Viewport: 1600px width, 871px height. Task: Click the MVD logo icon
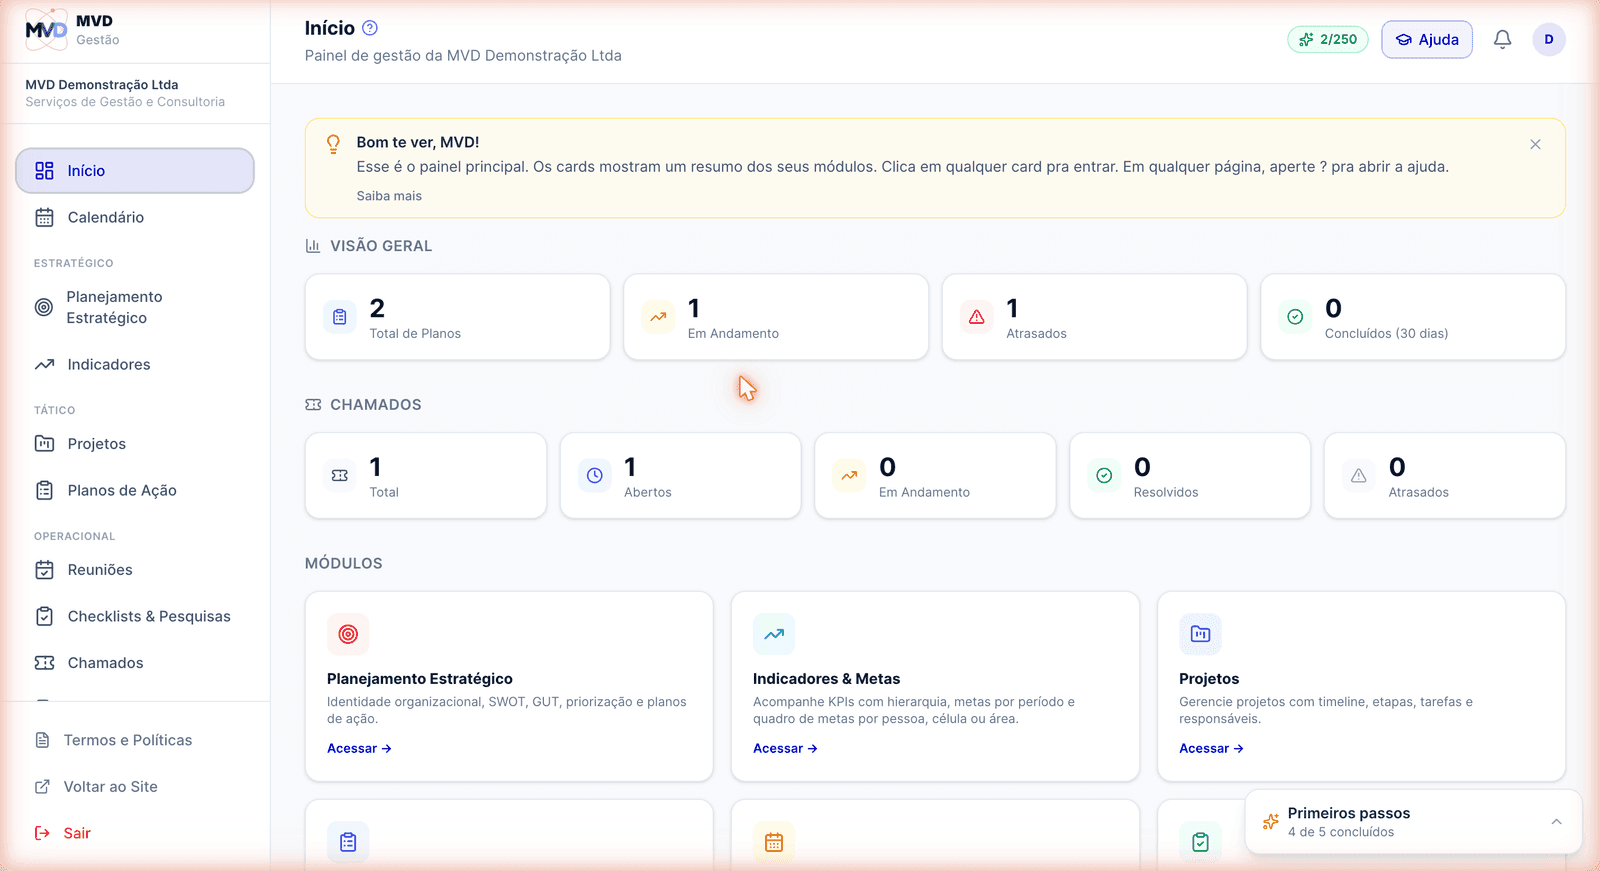(46, 30)
